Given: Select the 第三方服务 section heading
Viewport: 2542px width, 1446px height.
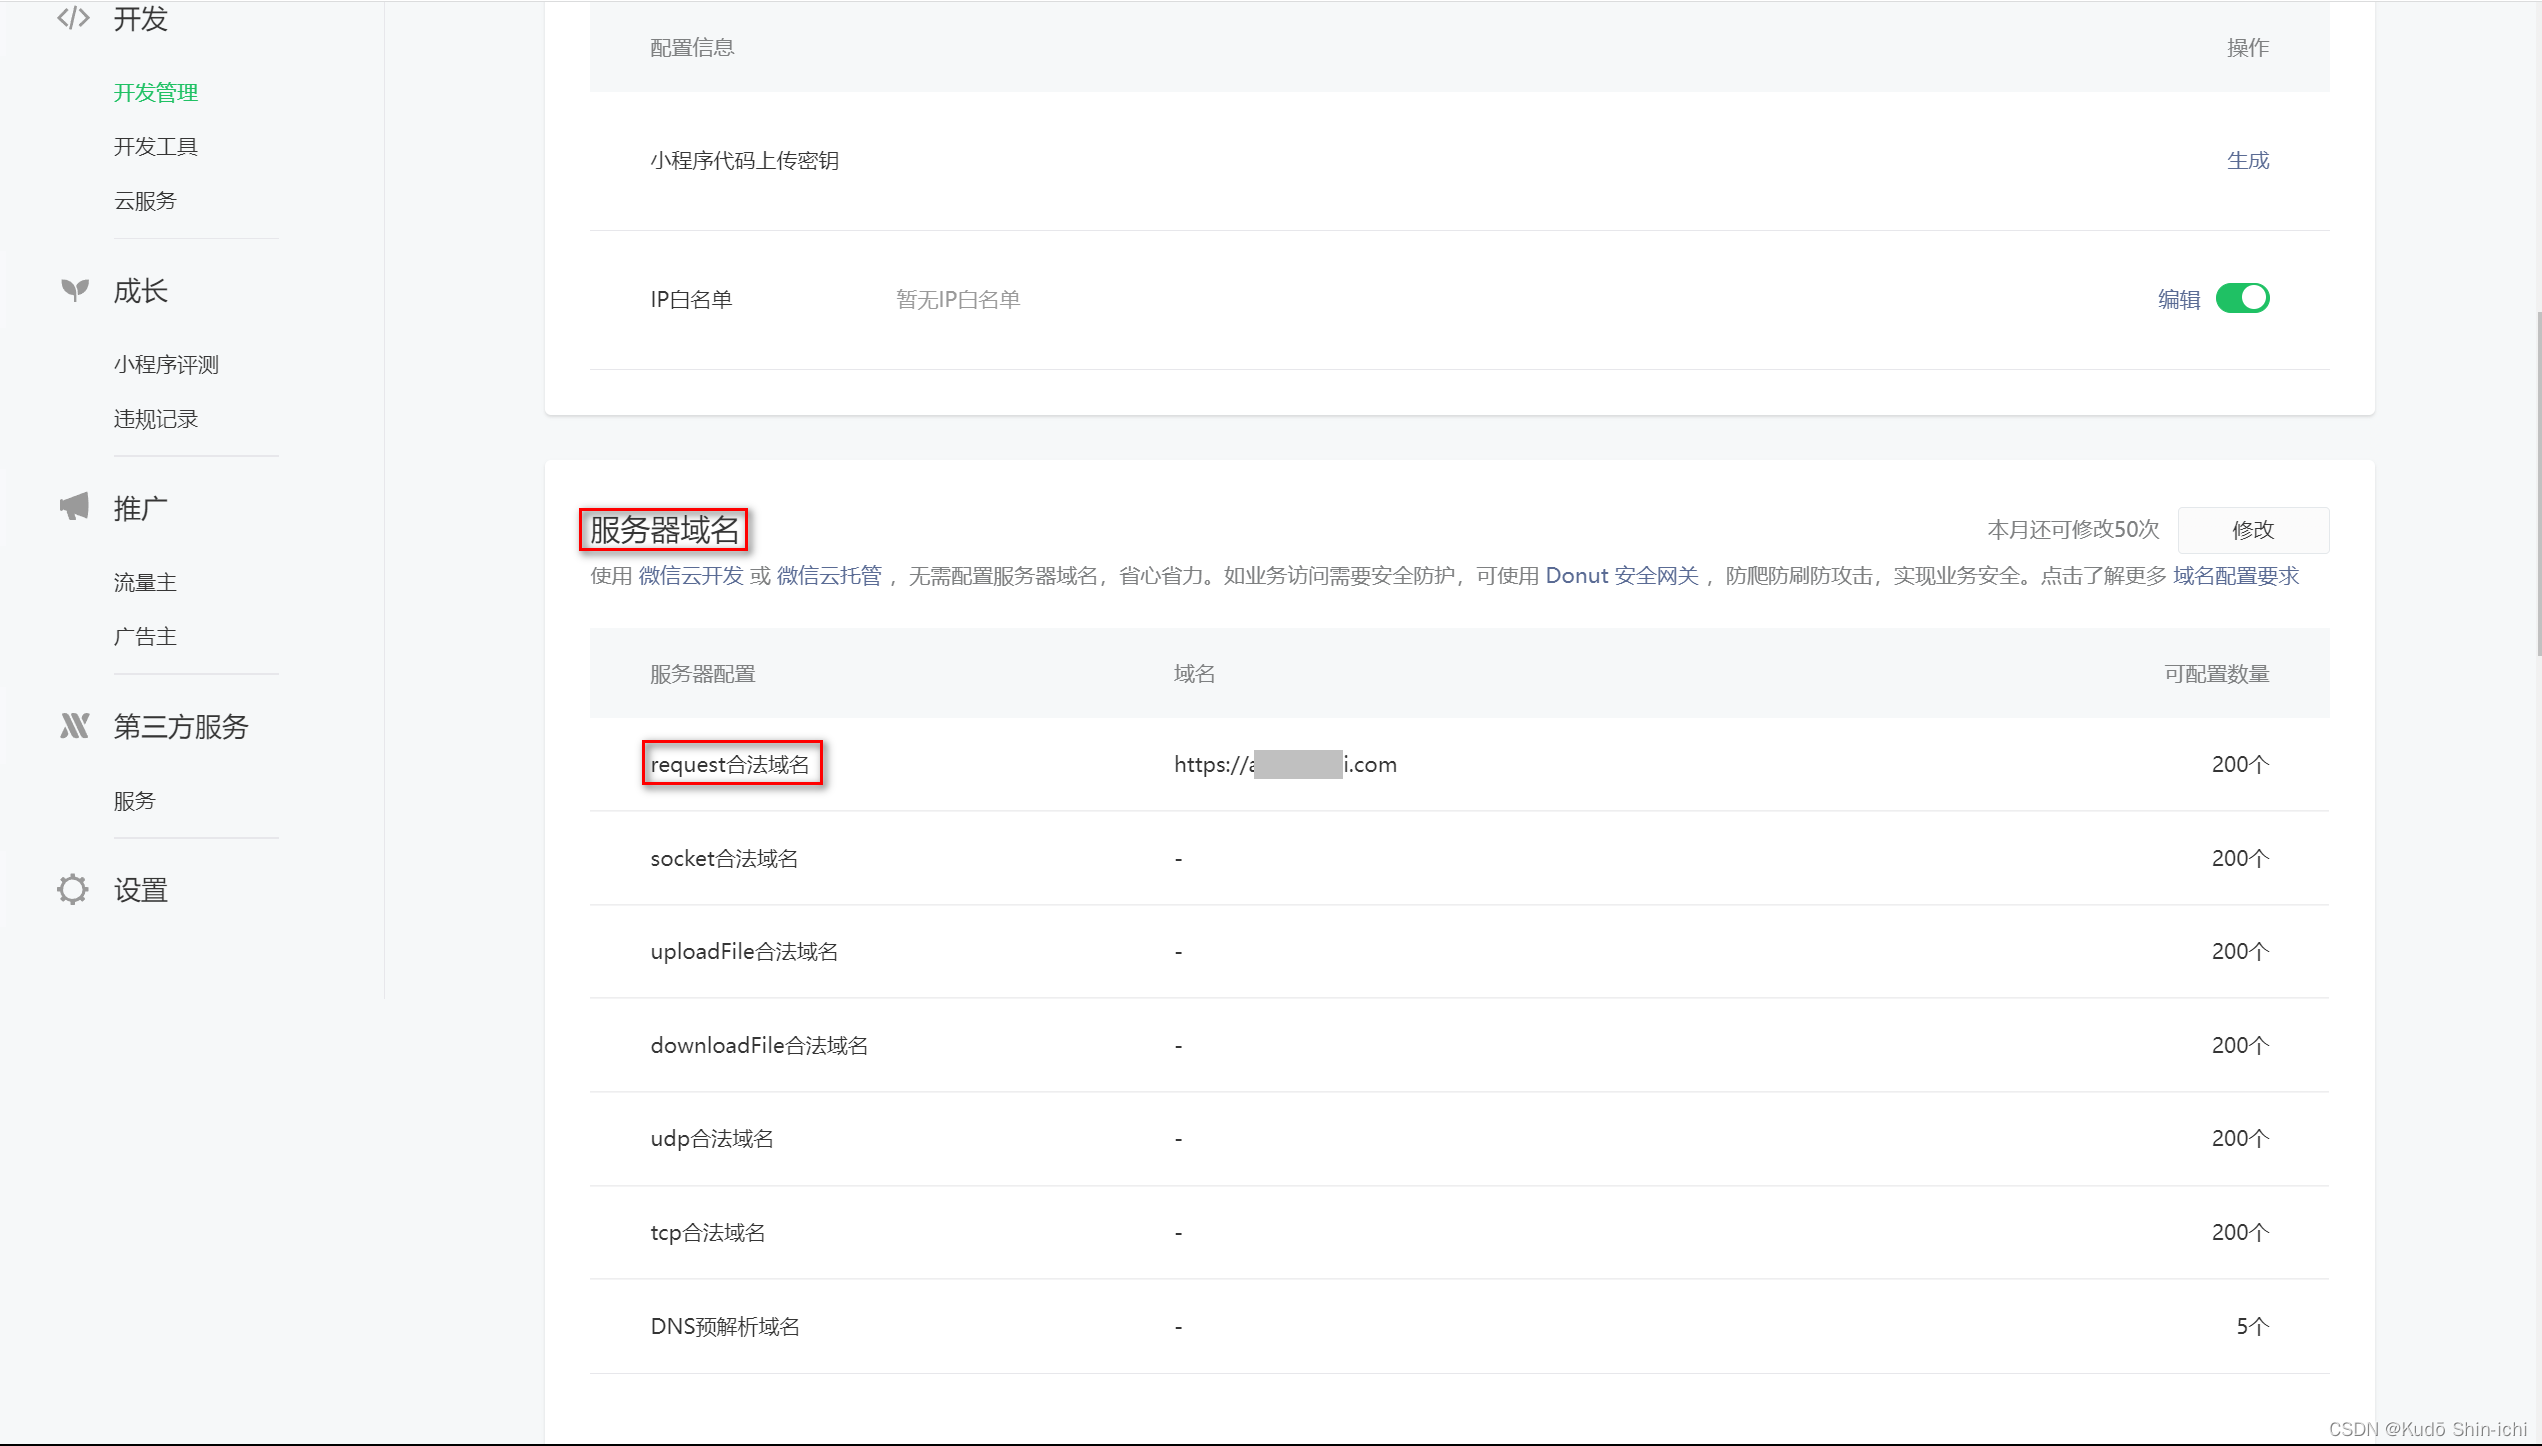Looking at the screenshot, I should 181,727.
